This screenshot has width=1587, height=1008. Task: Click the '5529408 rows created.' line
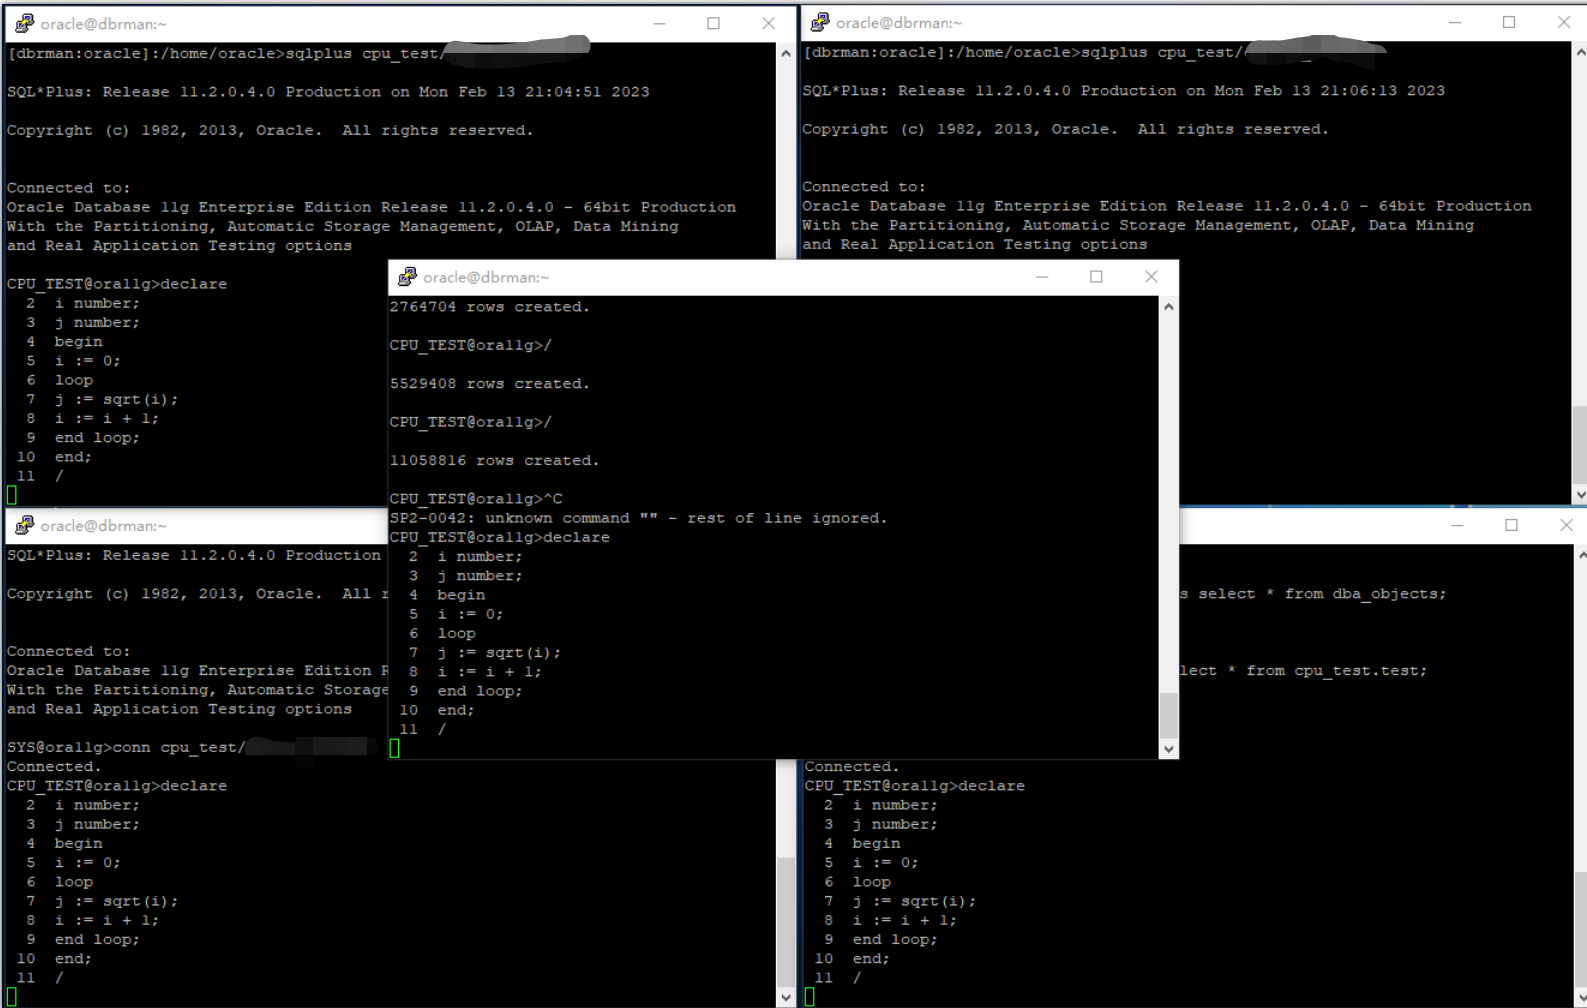click(x=490, y=384)
